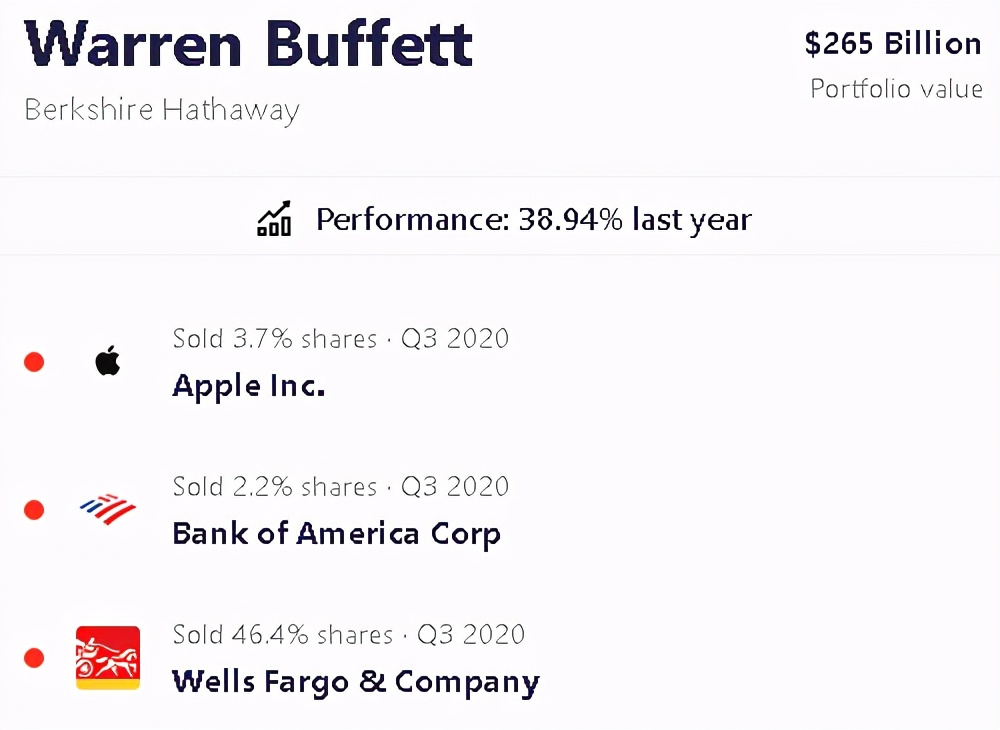Viewport: 1000px width, 730px height.
Task: Click Sold 46.4% shares Q3 2020
Action: click(348, 634)
